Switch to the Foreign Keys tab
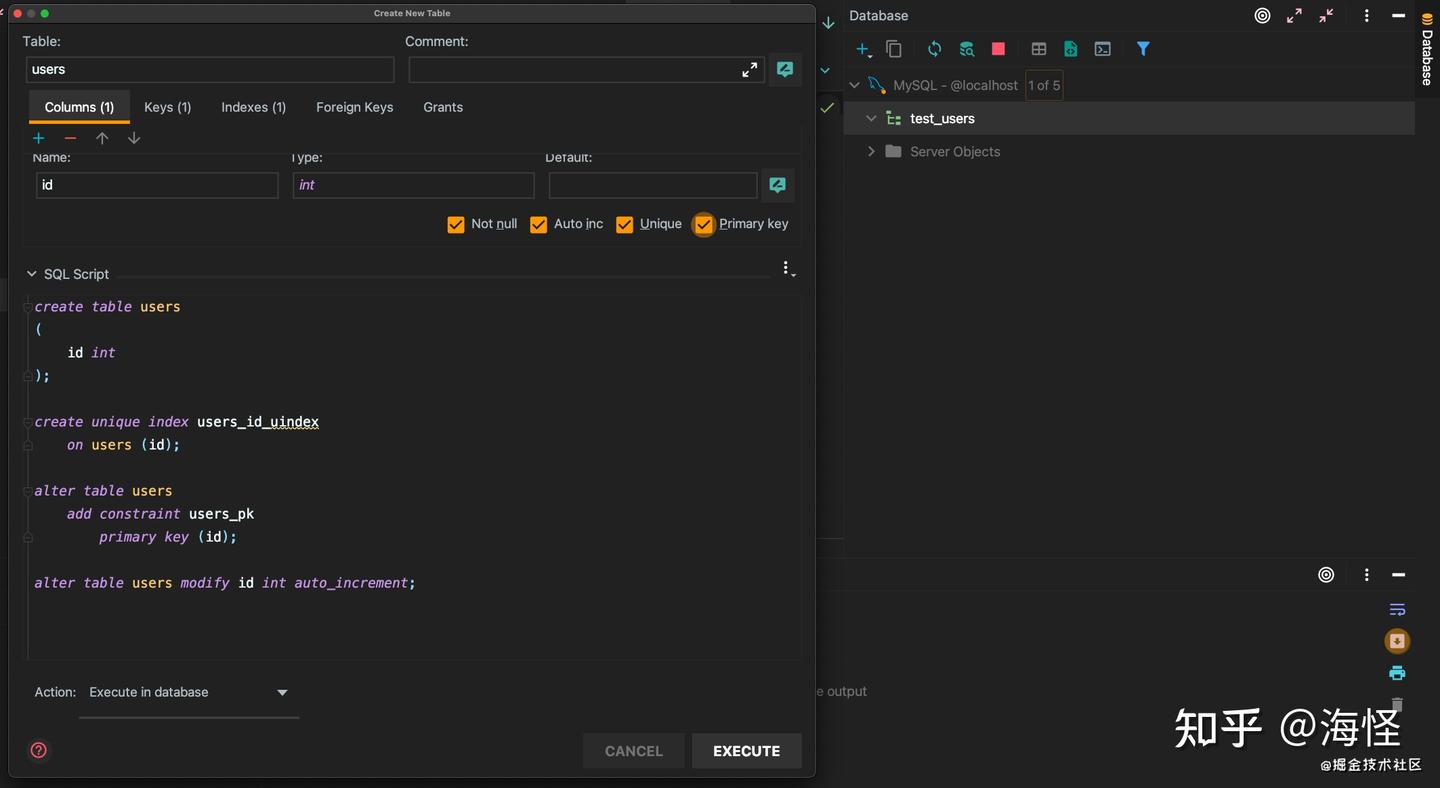This screenshot has width=1440, height=788. click(354, 107)
